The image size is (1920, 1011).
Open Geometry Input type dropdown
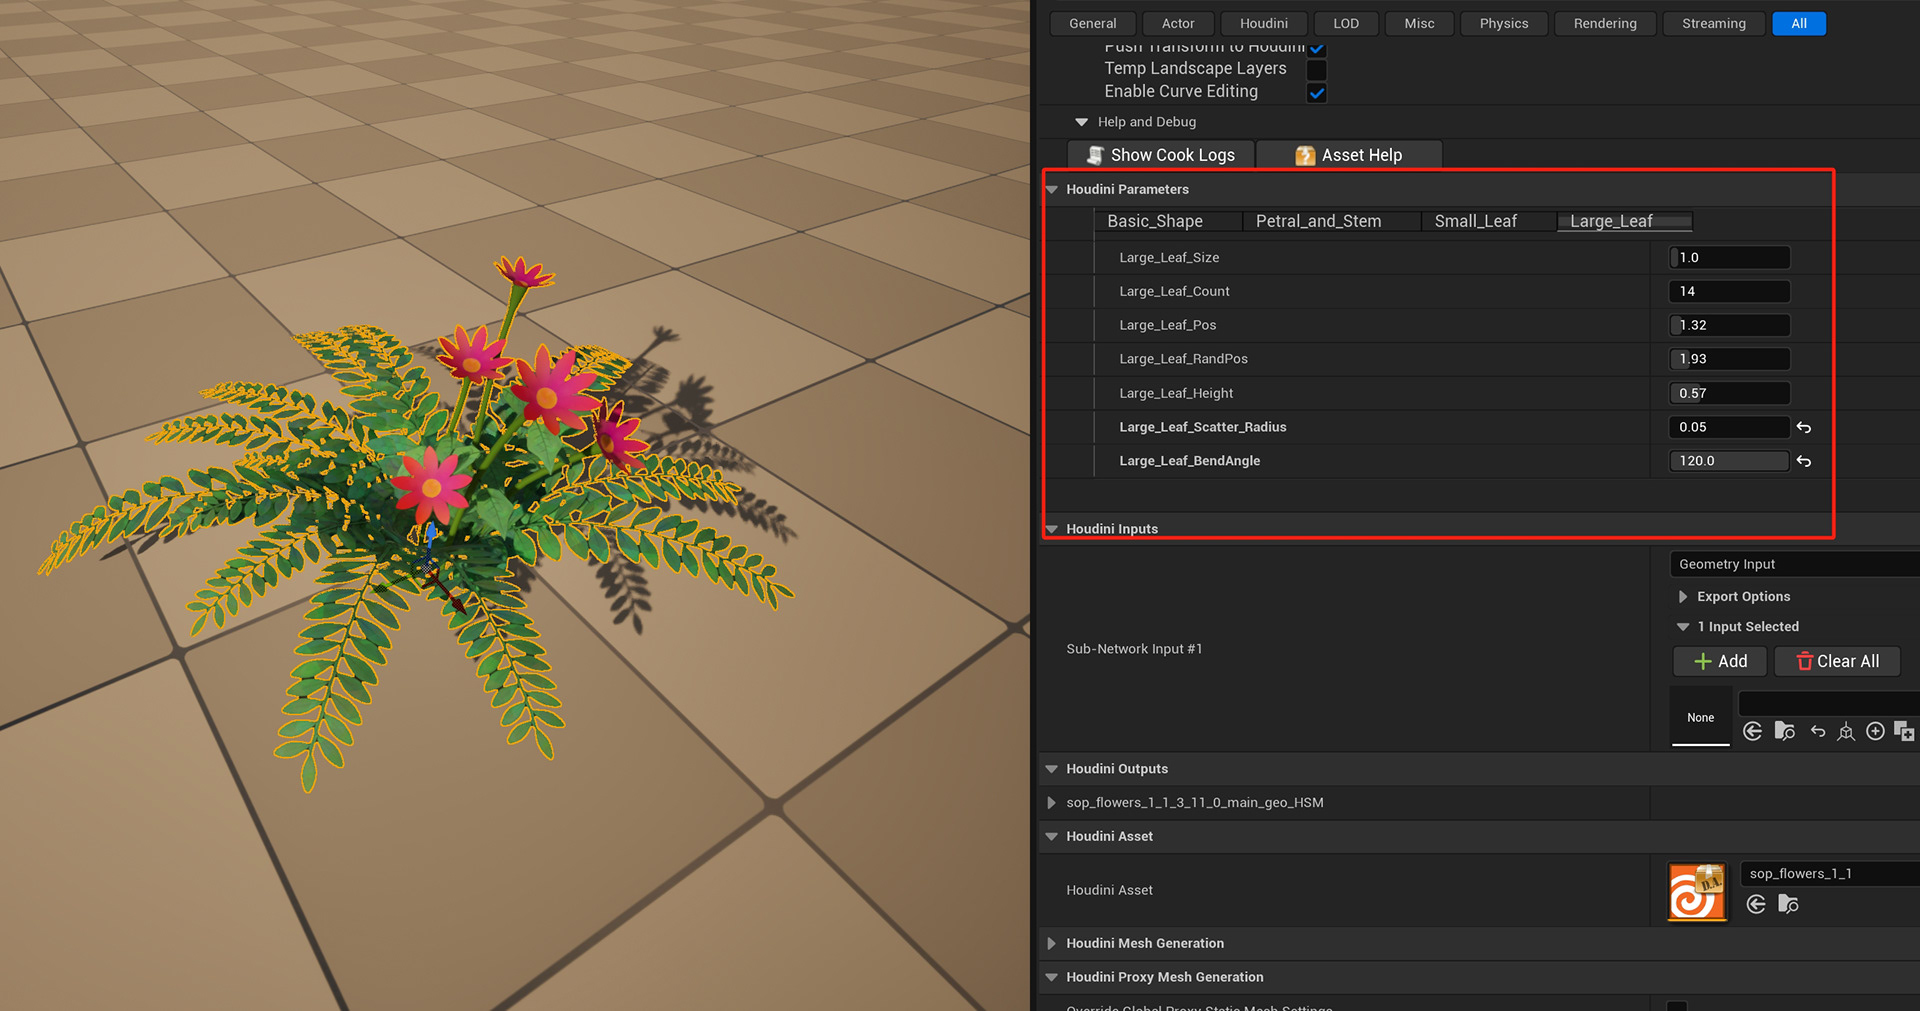click(x=1794, y=564)
